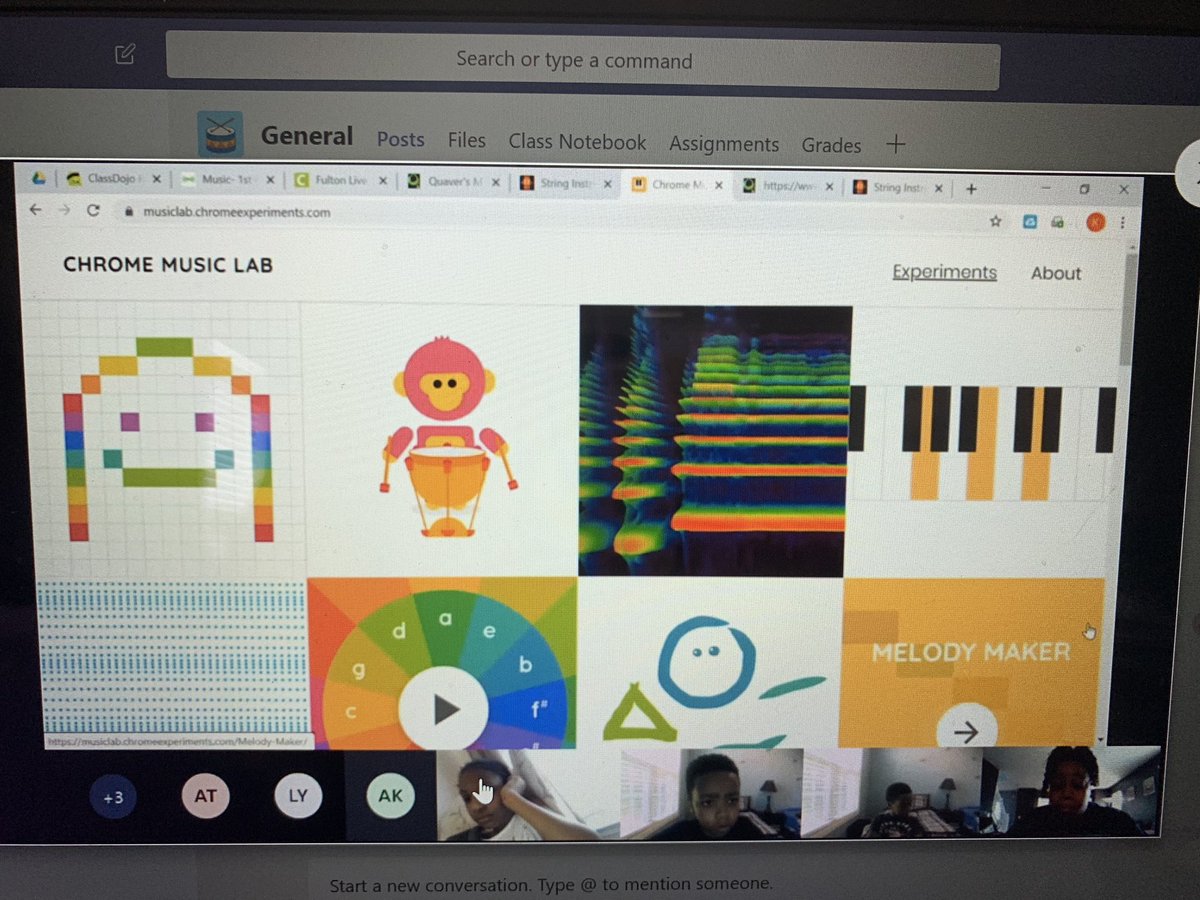The image size is (1200, 900).
Task: Open the Grades tab
Action: [x=830, y=146]
